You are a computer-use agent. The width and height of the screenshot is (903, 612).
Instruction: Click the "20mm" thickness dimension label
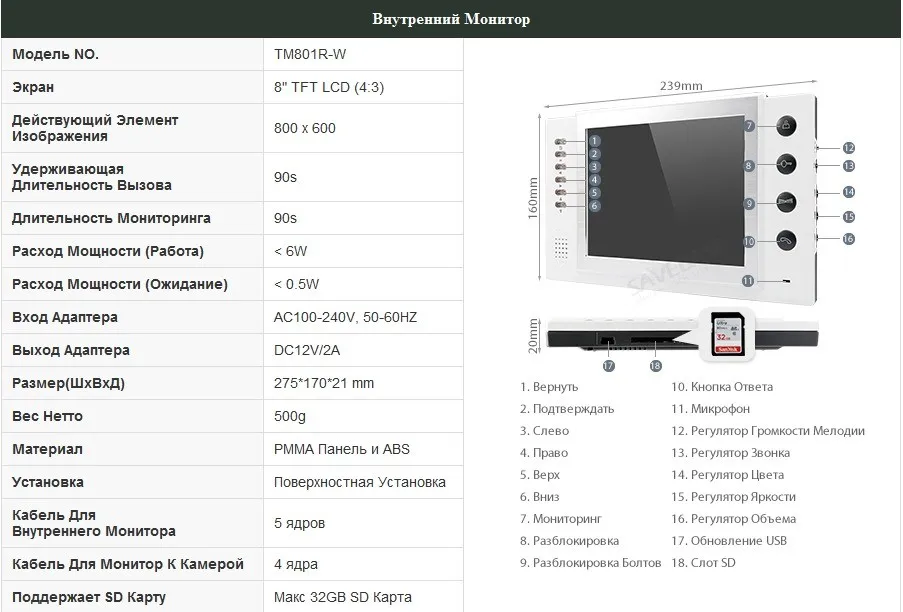pyautogui.click(x=533, y=335)
